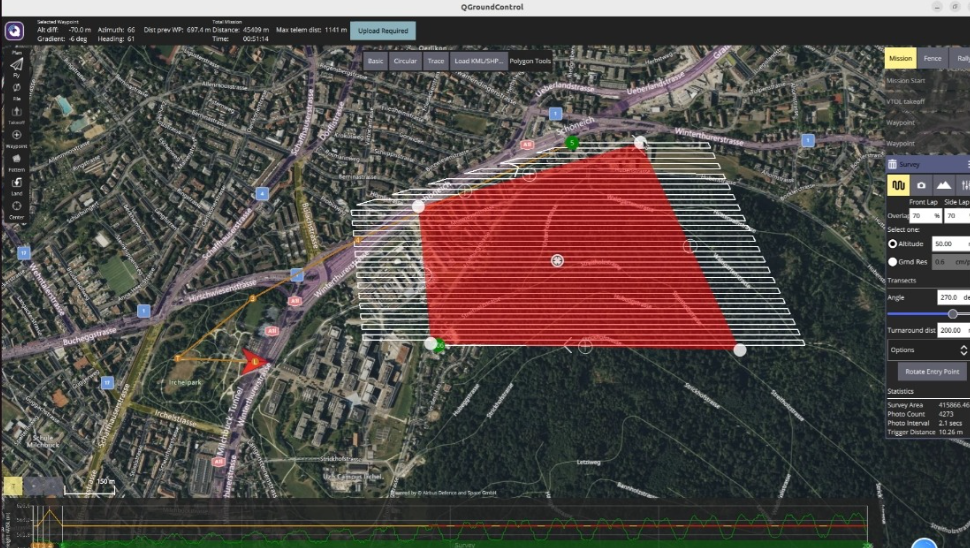Screen dimensions: 970x548
Task: Open the Survey camera settings tab icon
Action: pos(921,185)
